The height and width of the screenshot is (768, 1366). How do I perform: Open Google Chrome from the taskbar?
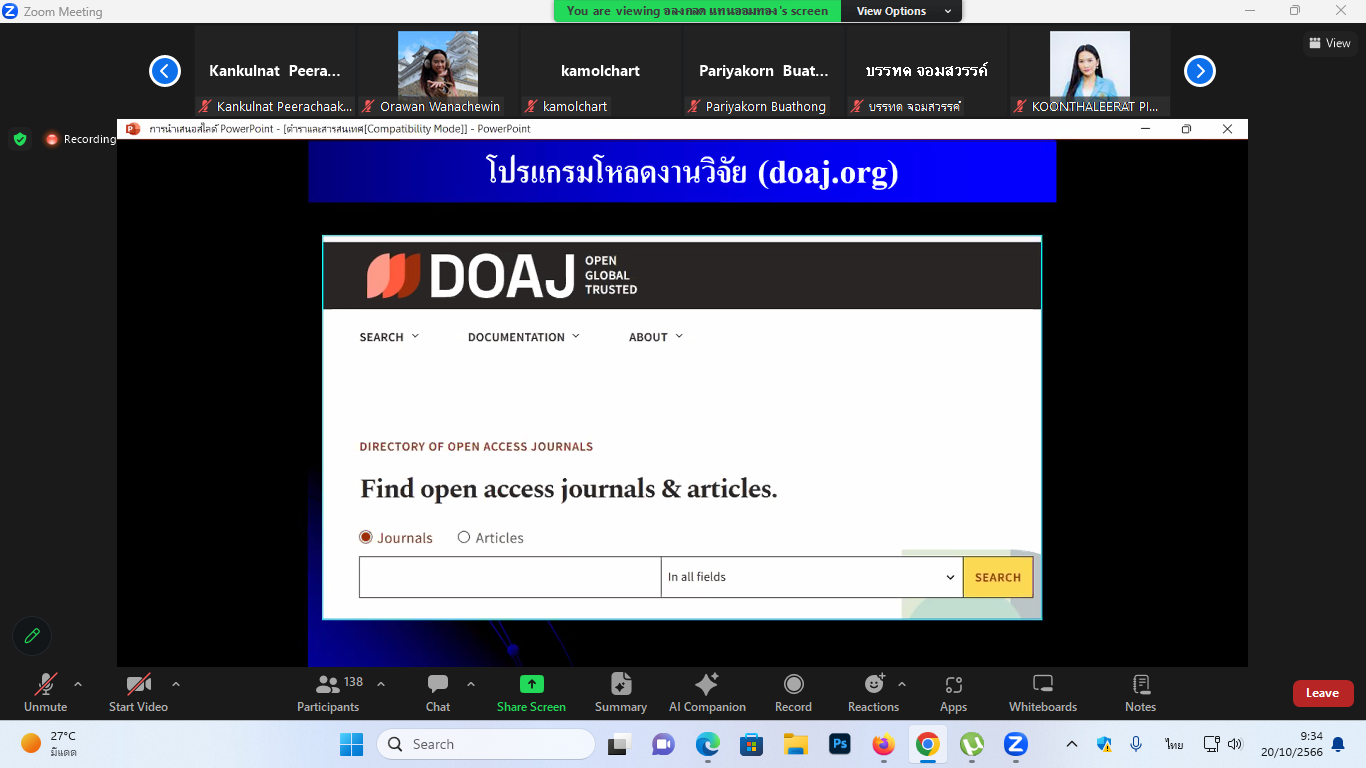pos(927,744)
